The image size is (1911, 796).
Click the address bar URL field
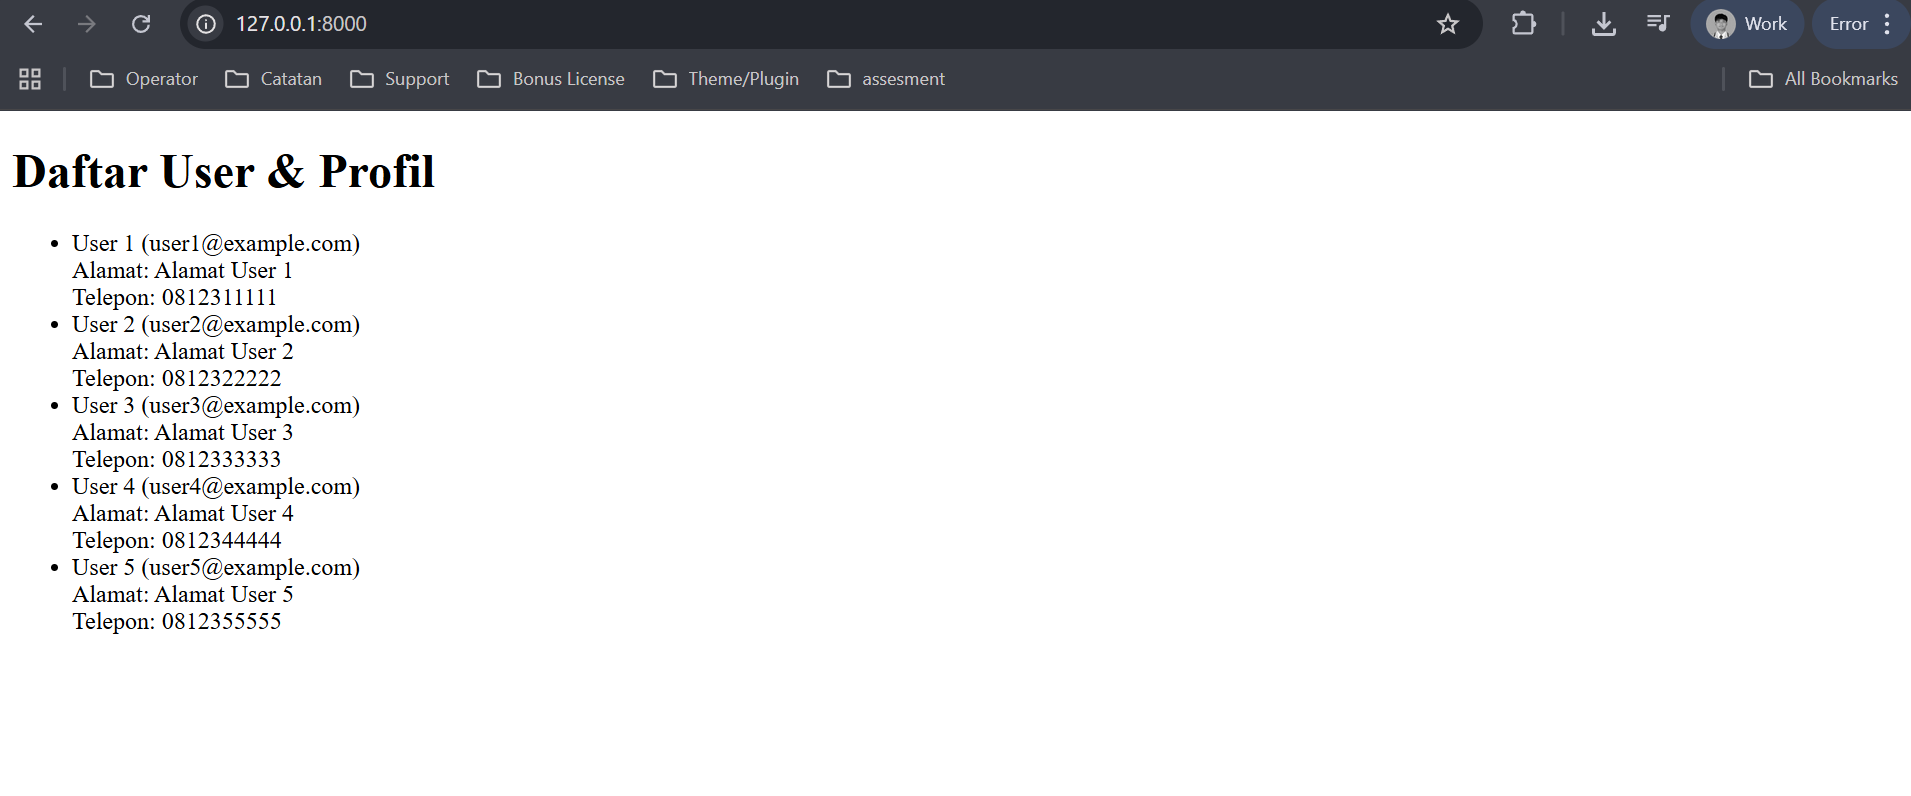coord(800,24)
